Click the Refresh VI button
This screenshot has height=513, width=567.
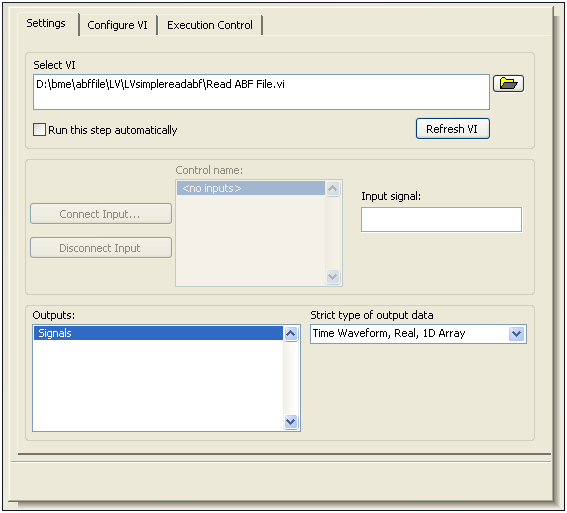click(453, 129)
